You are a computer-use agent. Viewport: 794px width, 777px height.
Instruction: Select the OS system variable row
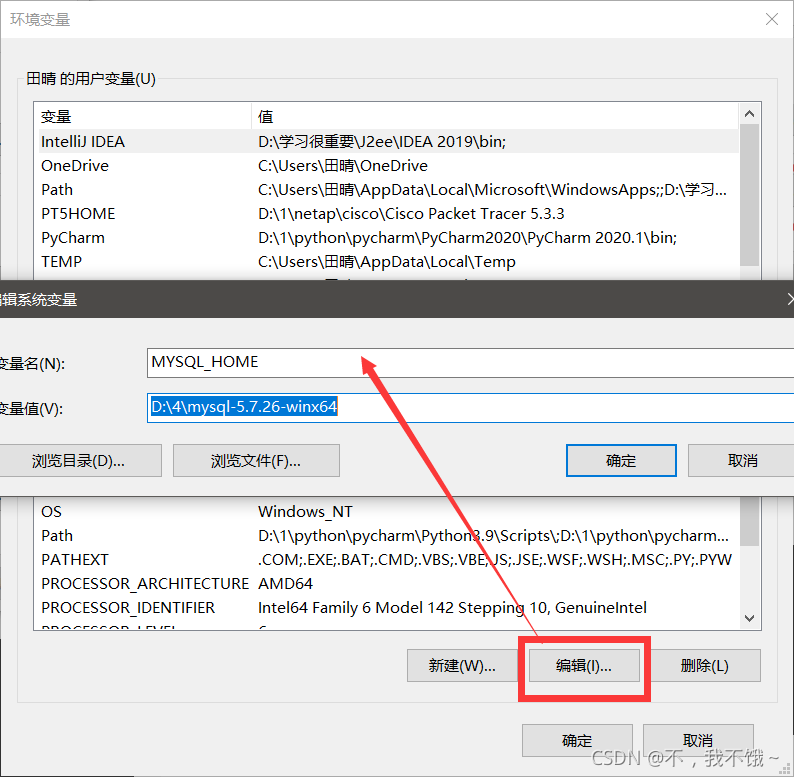click(x=388, y=512)
